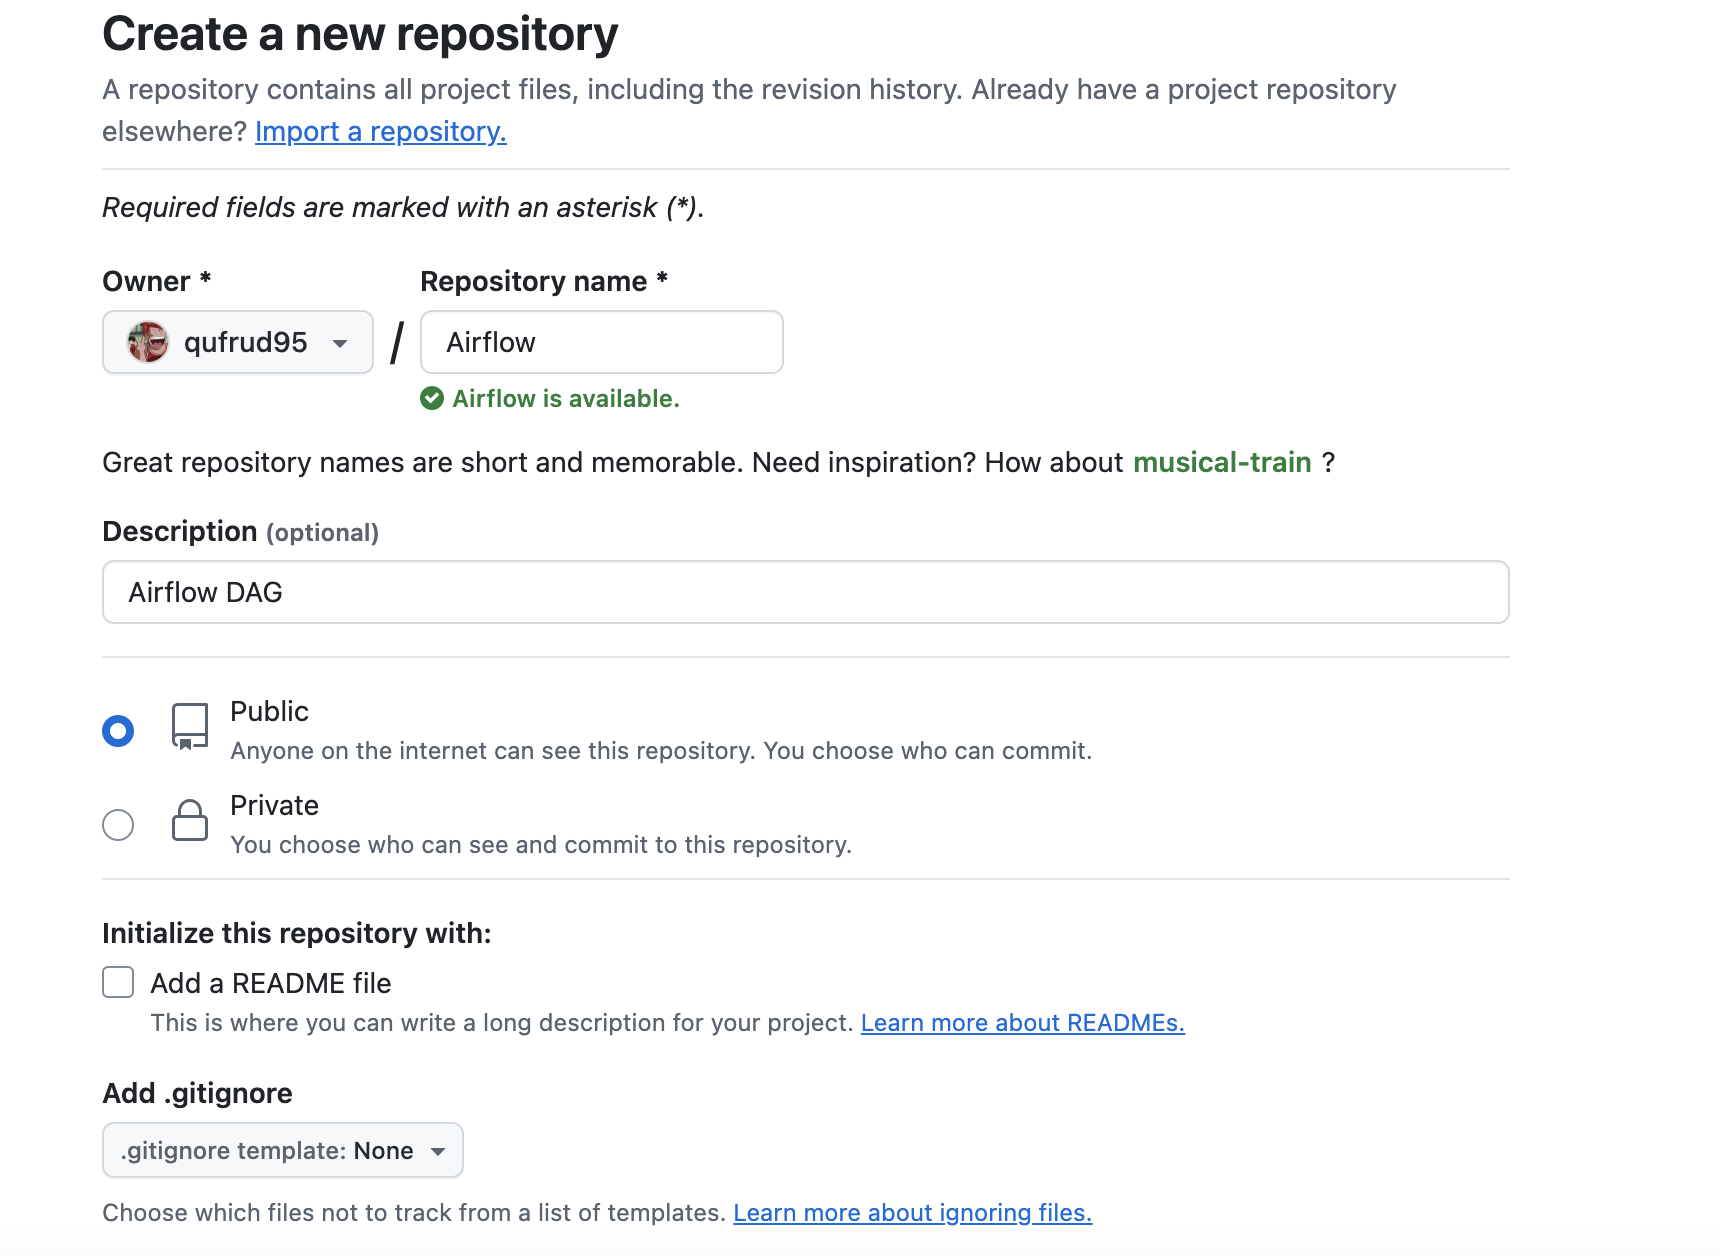This screenshot has height=1256, width=1720.
Task: Focus the Description text field
Action: coord(805,592)
